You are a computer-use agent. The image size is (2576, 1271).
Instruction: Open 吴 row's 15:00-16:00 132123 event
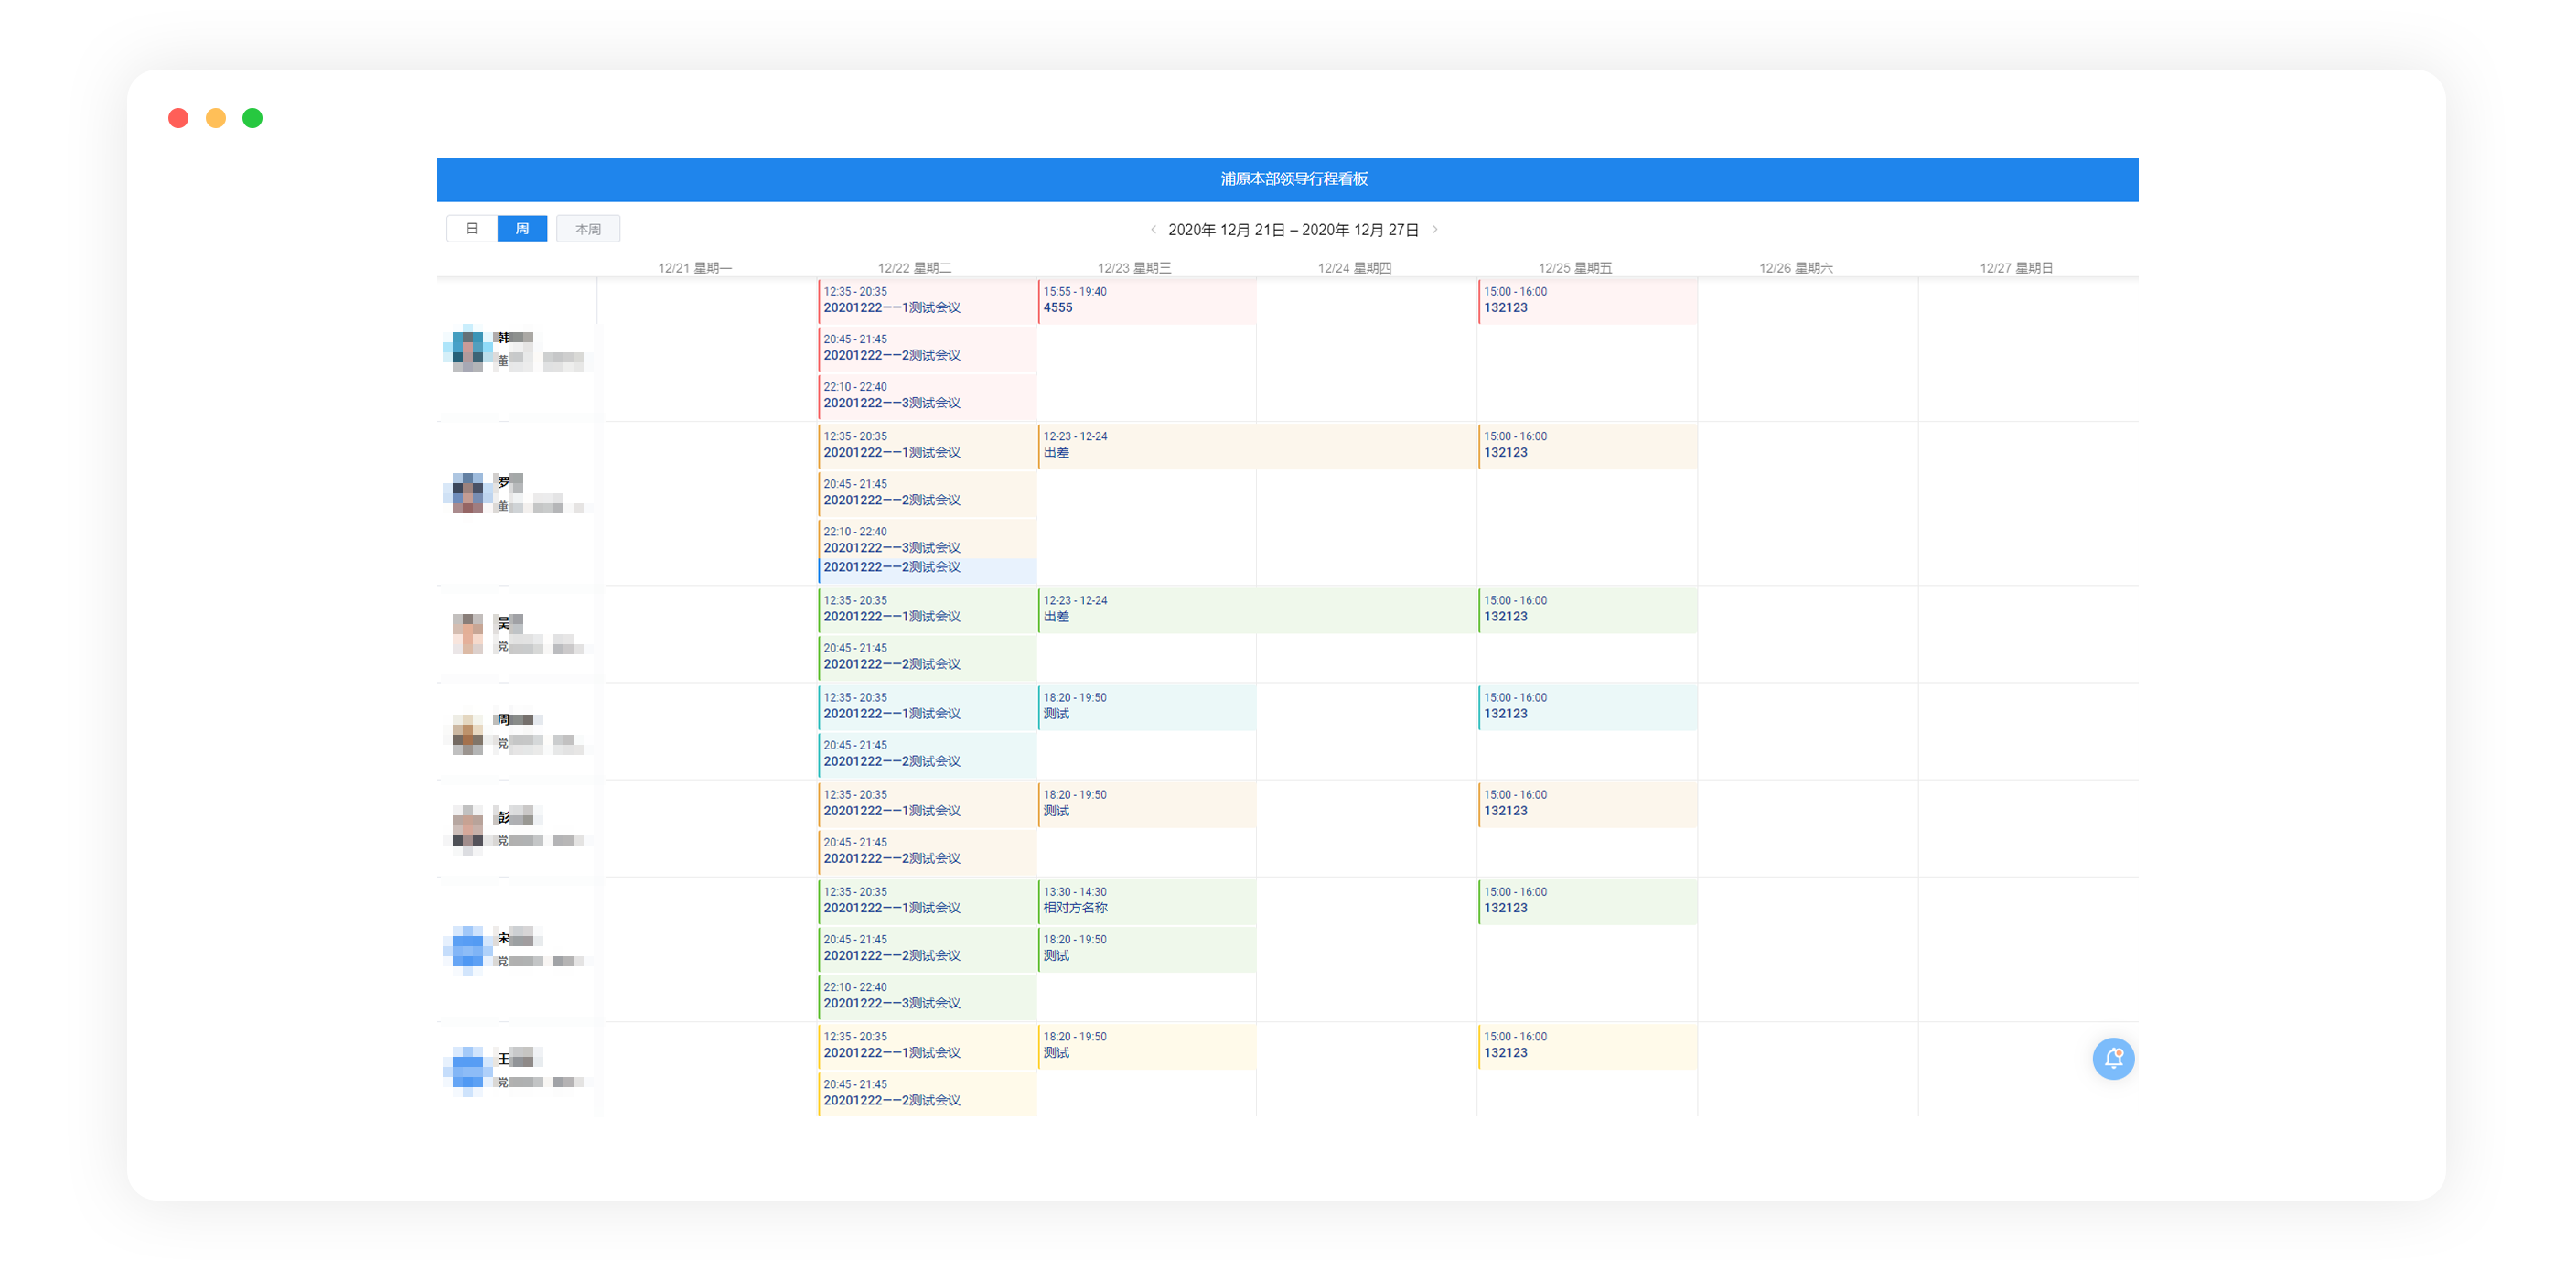coord(1587,610)
